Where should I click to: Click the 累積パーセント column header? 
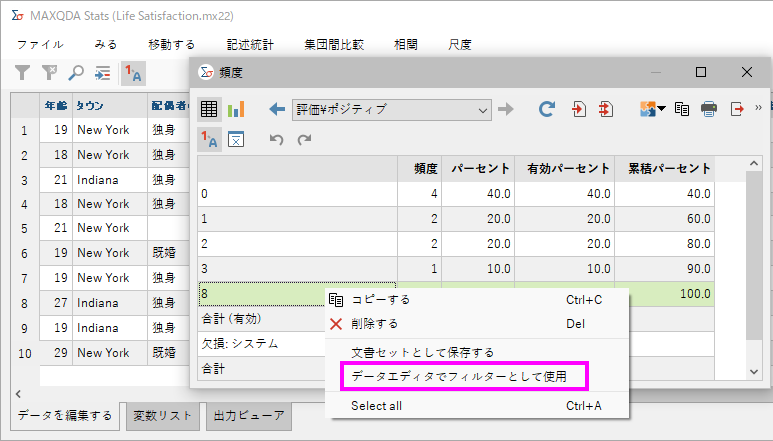[x=665, y=169]
